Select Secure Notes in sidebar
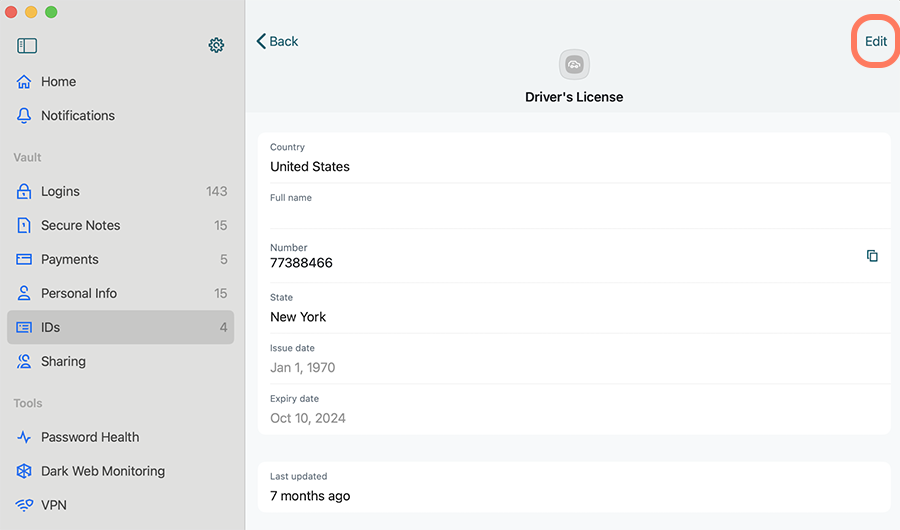Screen dimensions: 900x530 tap(121, 225)
